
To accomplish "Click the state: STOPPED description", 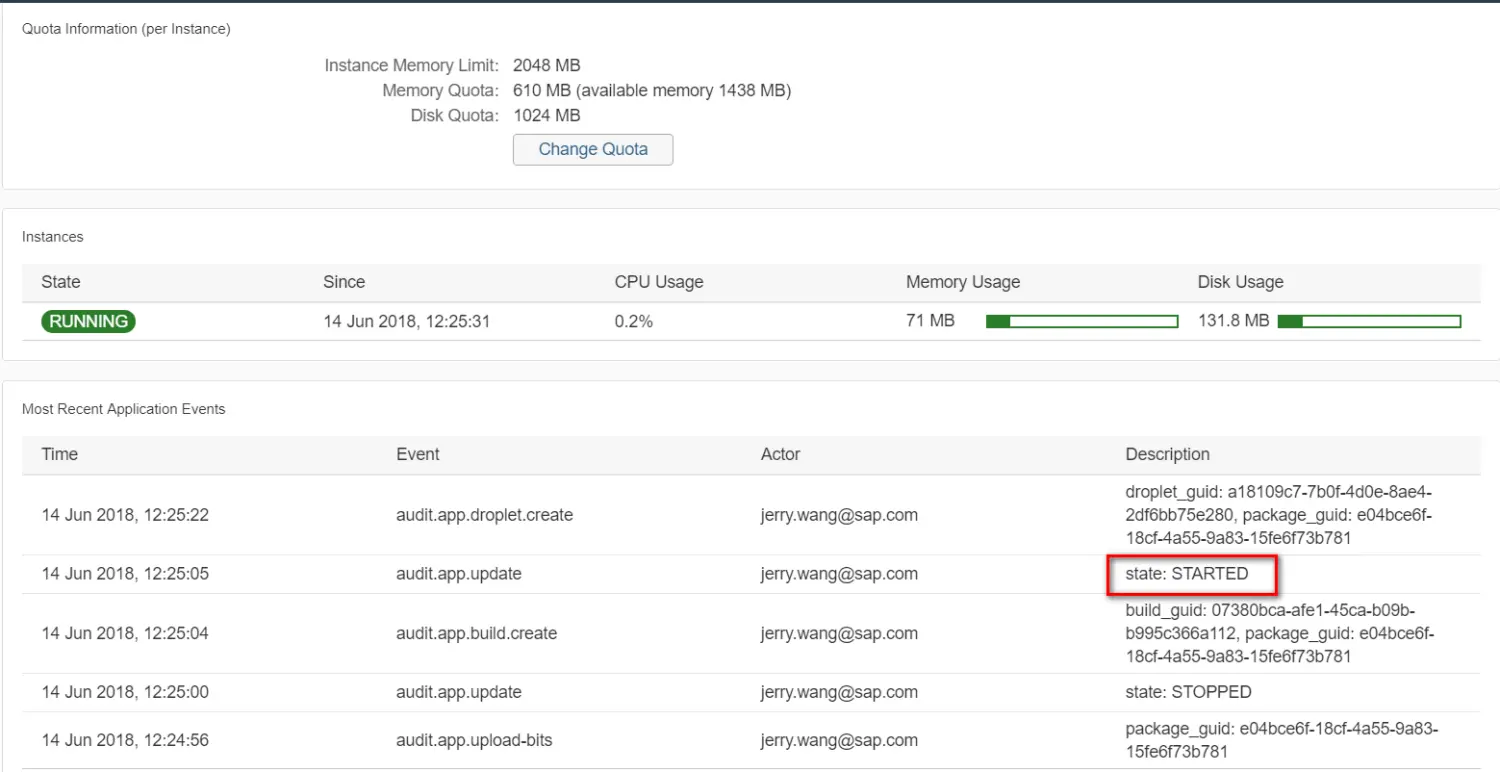I will [x=1188, y=692].
